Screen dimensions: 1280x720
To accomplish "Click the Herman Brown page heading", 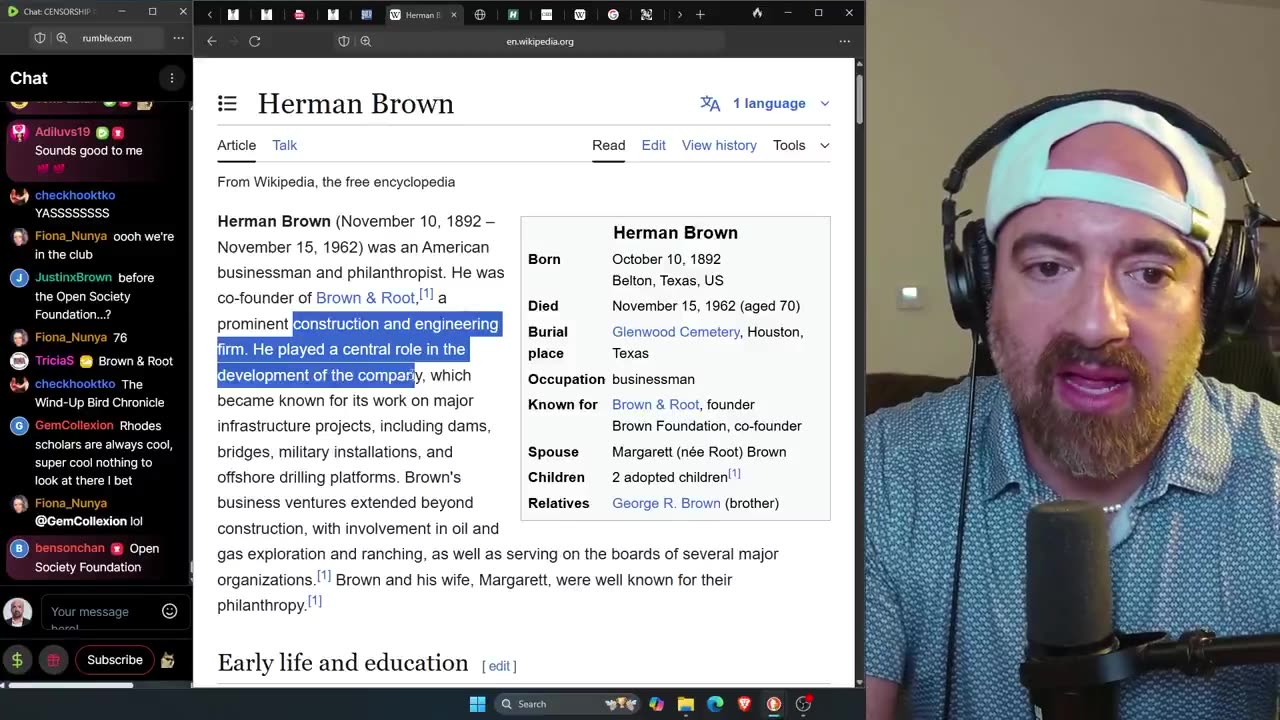I will 356,103.
